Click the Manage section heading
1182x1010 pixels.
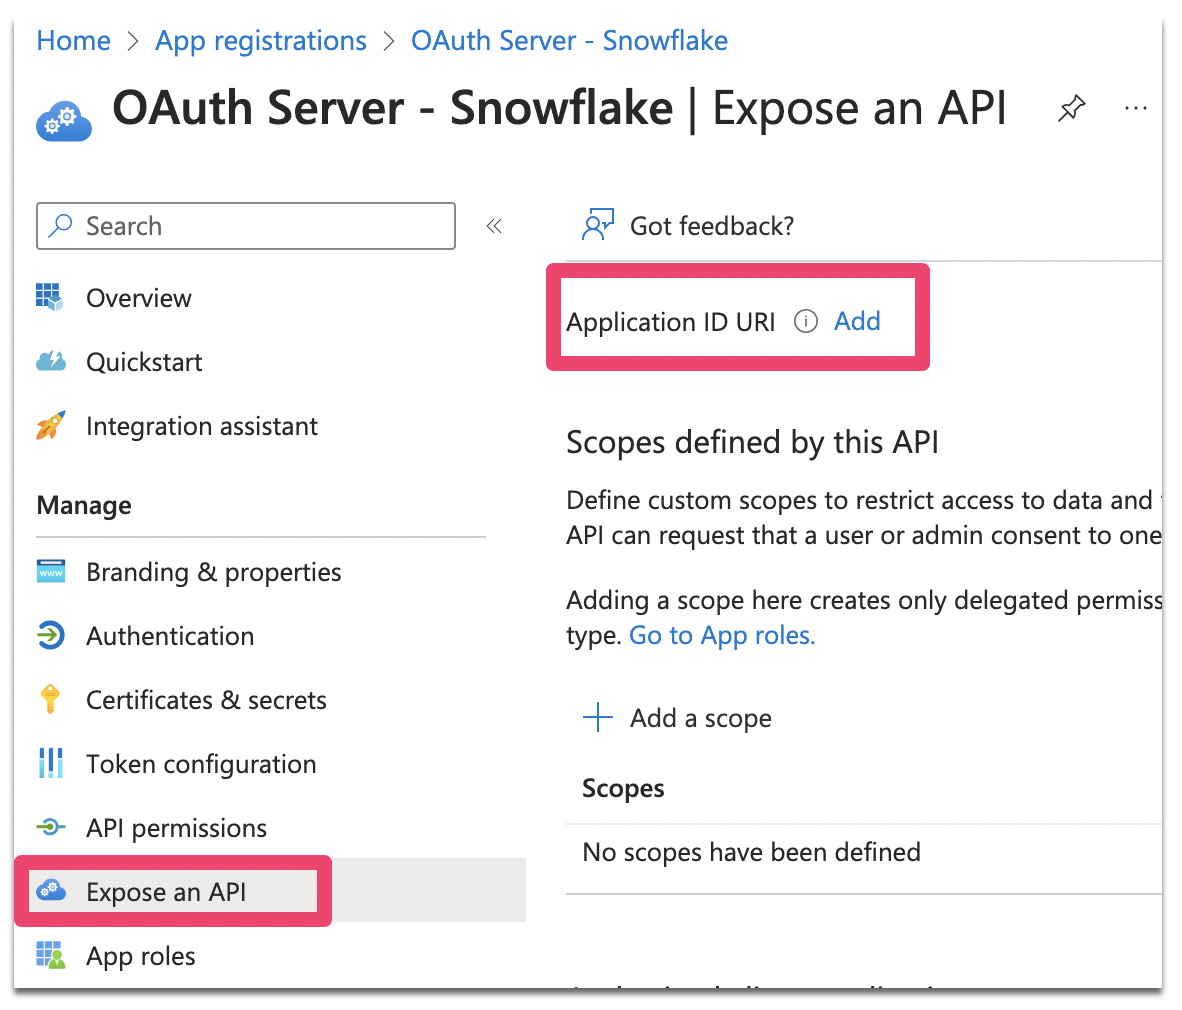tap(84, 506)
